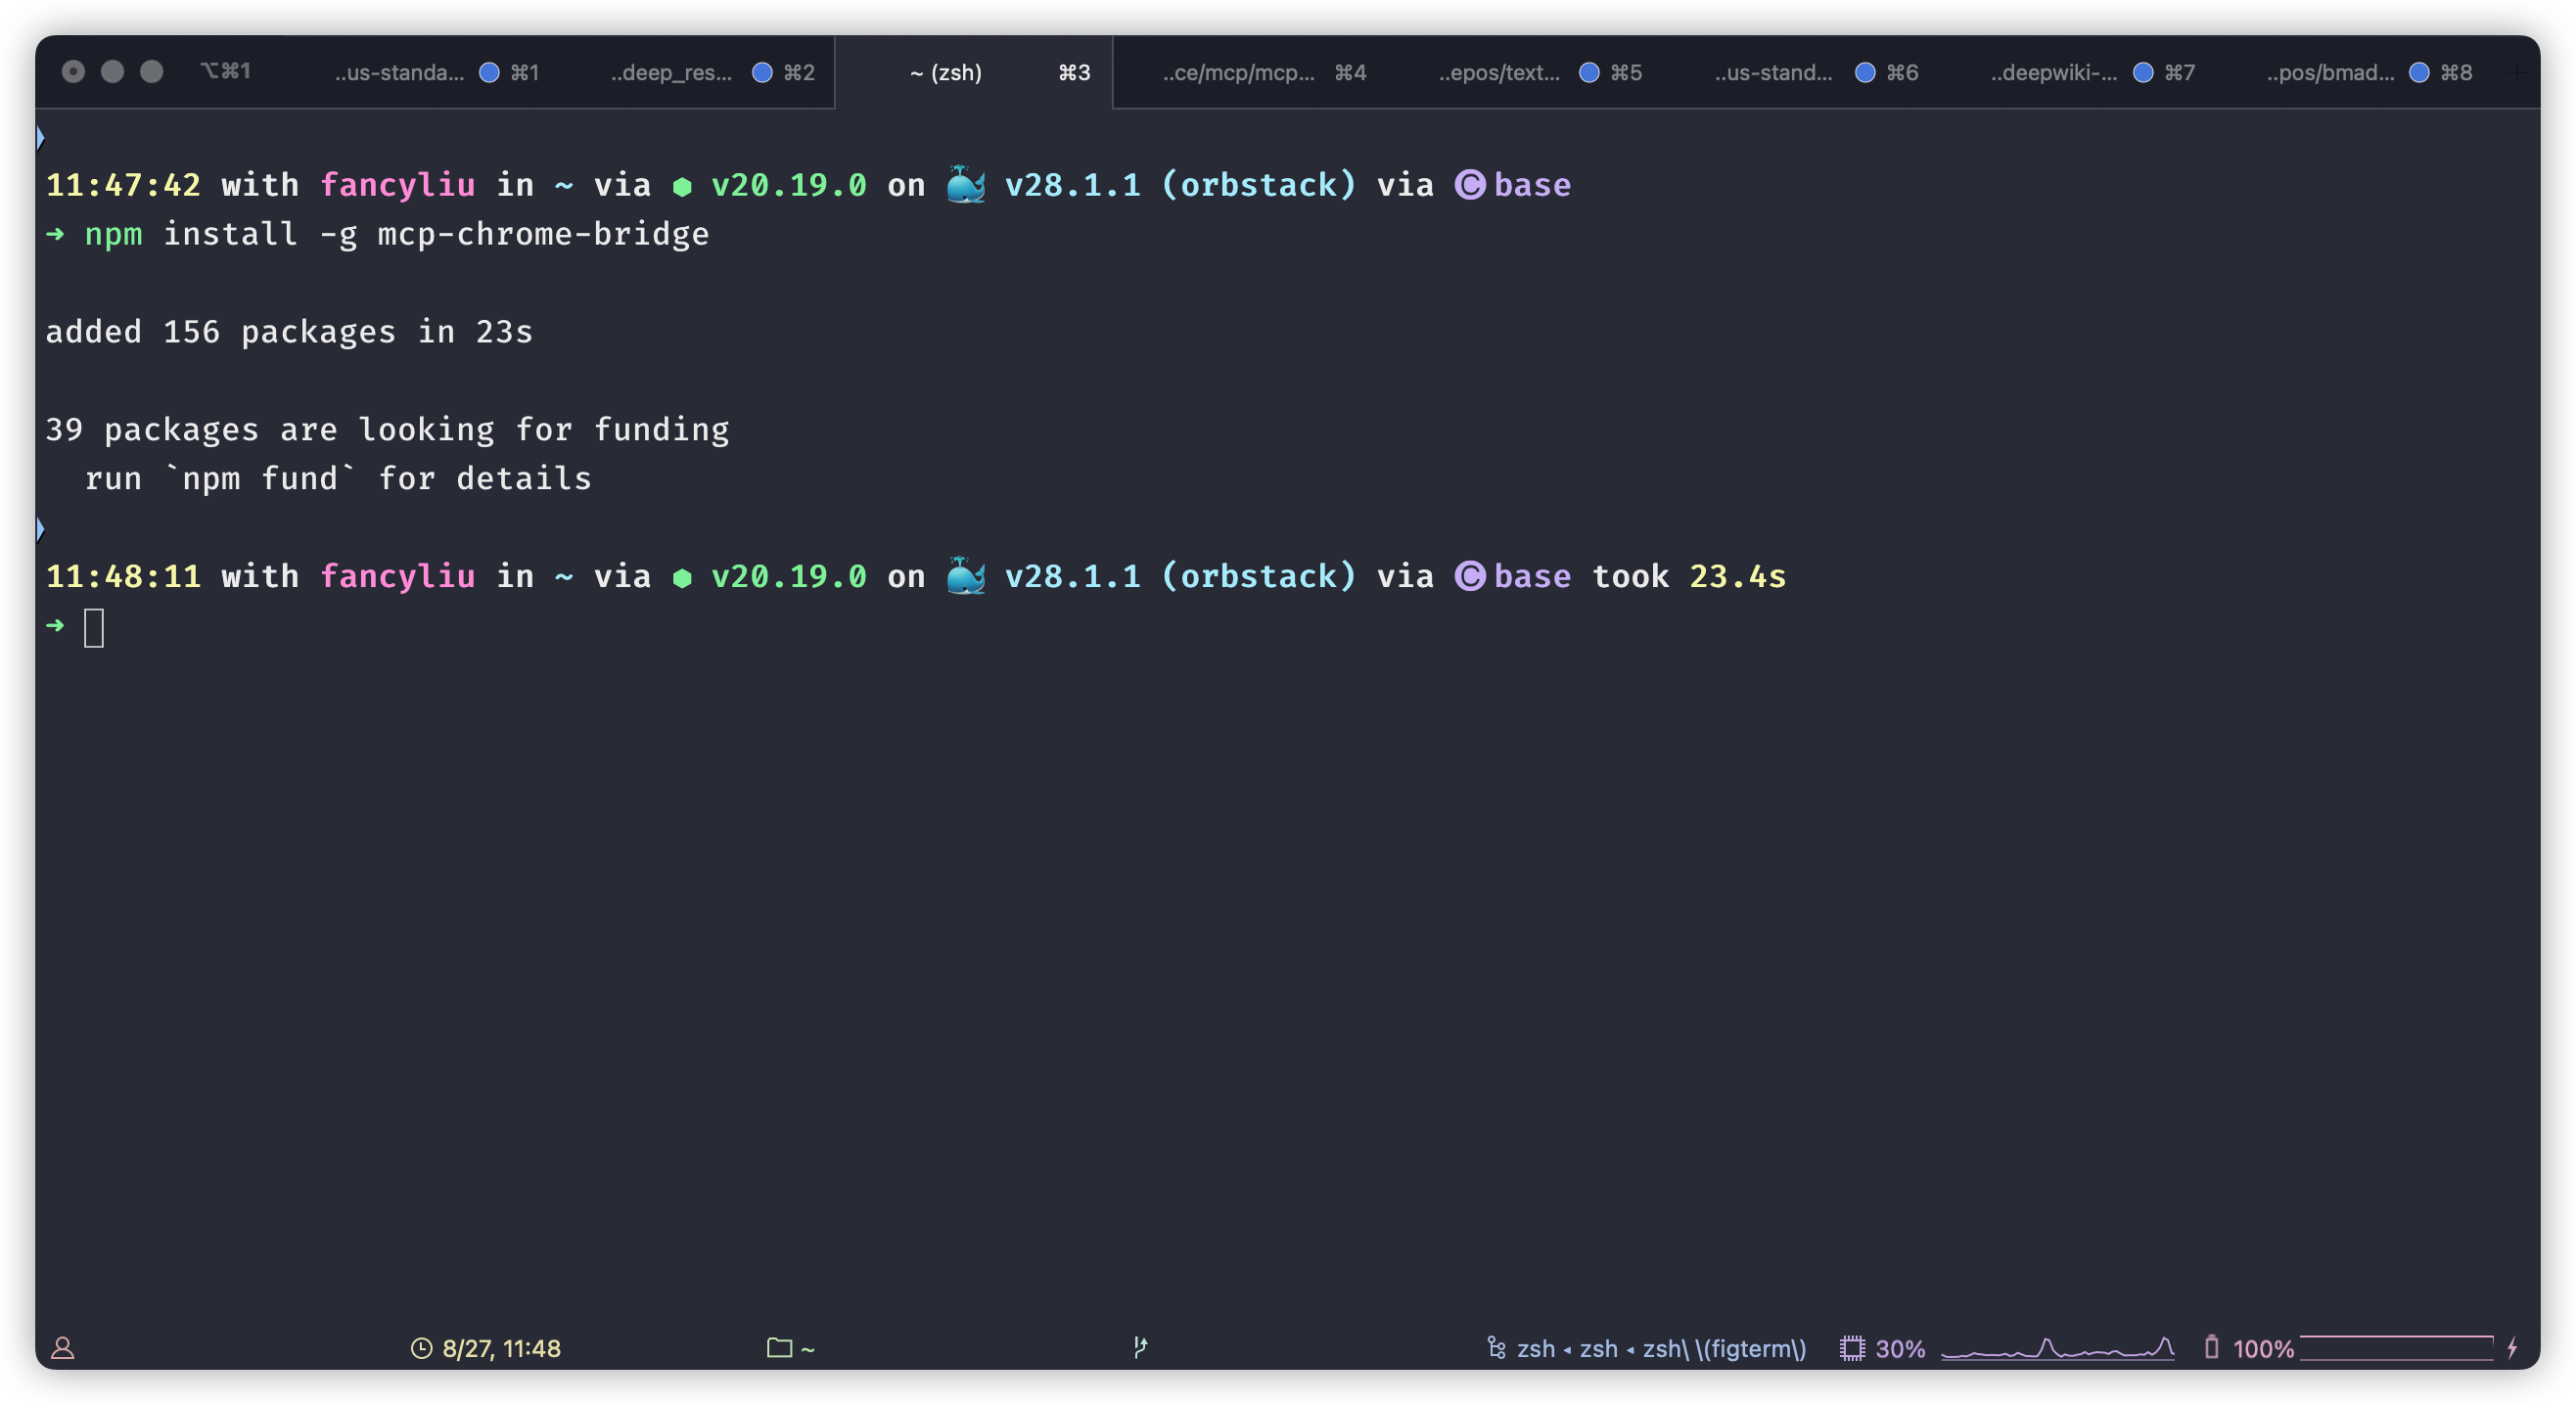Click the user icon in status bar
The height and width of the screenshot is (1405, 2576).
tap(62, 1348)
